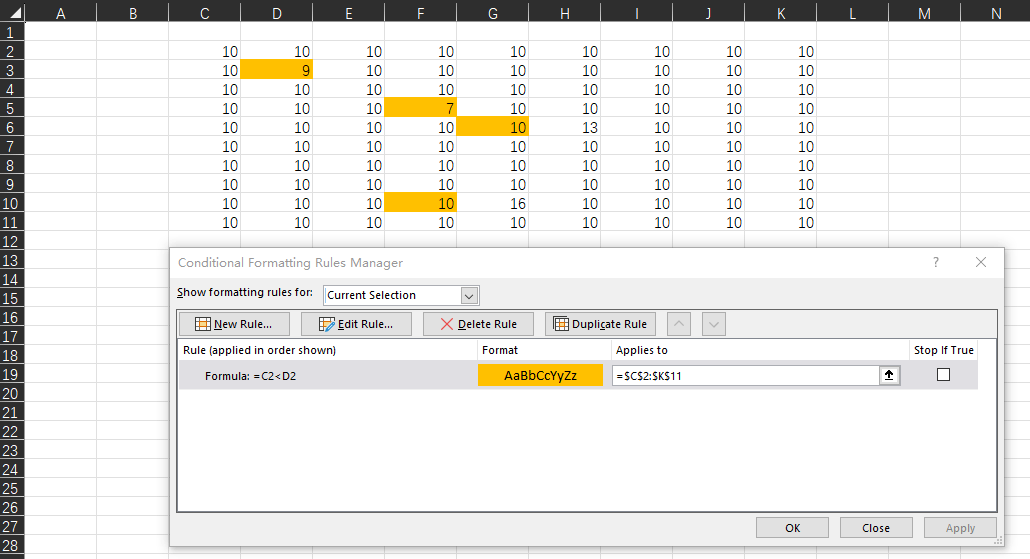1030x559 pixels.
Task: Duplicate the selected rule
Action: coord(600,324)
